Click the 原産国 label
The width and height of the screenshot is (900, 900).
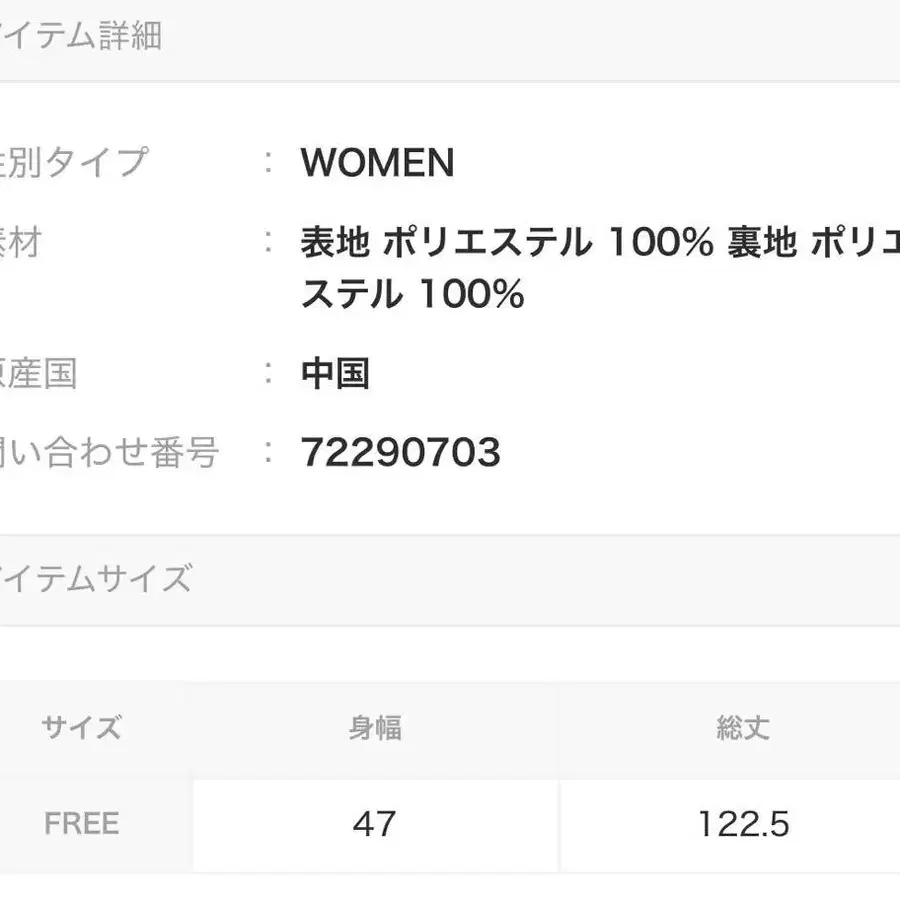point(38,374)
